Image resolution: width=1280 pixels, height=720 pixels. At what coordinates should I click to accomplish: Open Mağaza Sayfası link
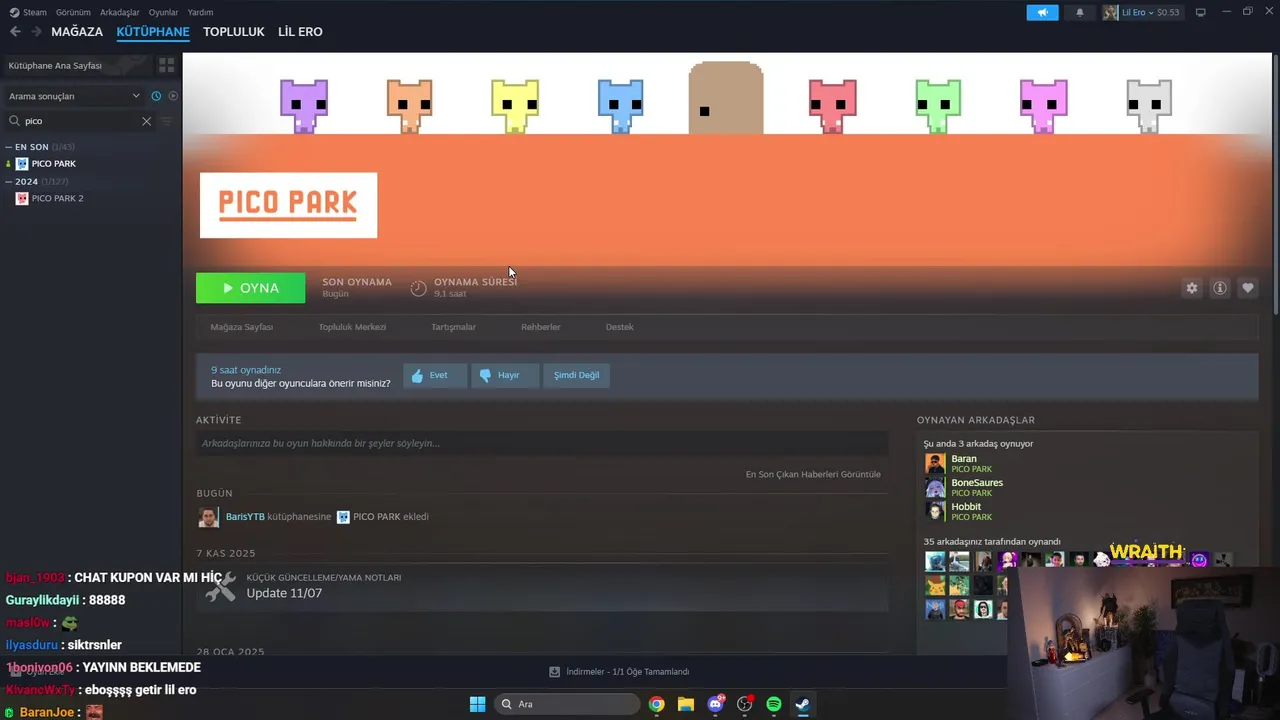tap(241, 327)
